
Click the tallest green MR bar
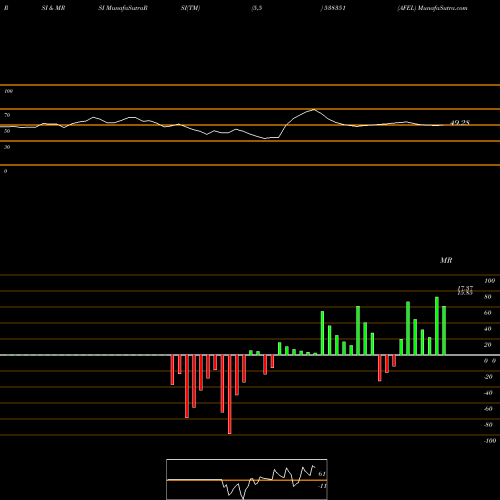[437, 326]
